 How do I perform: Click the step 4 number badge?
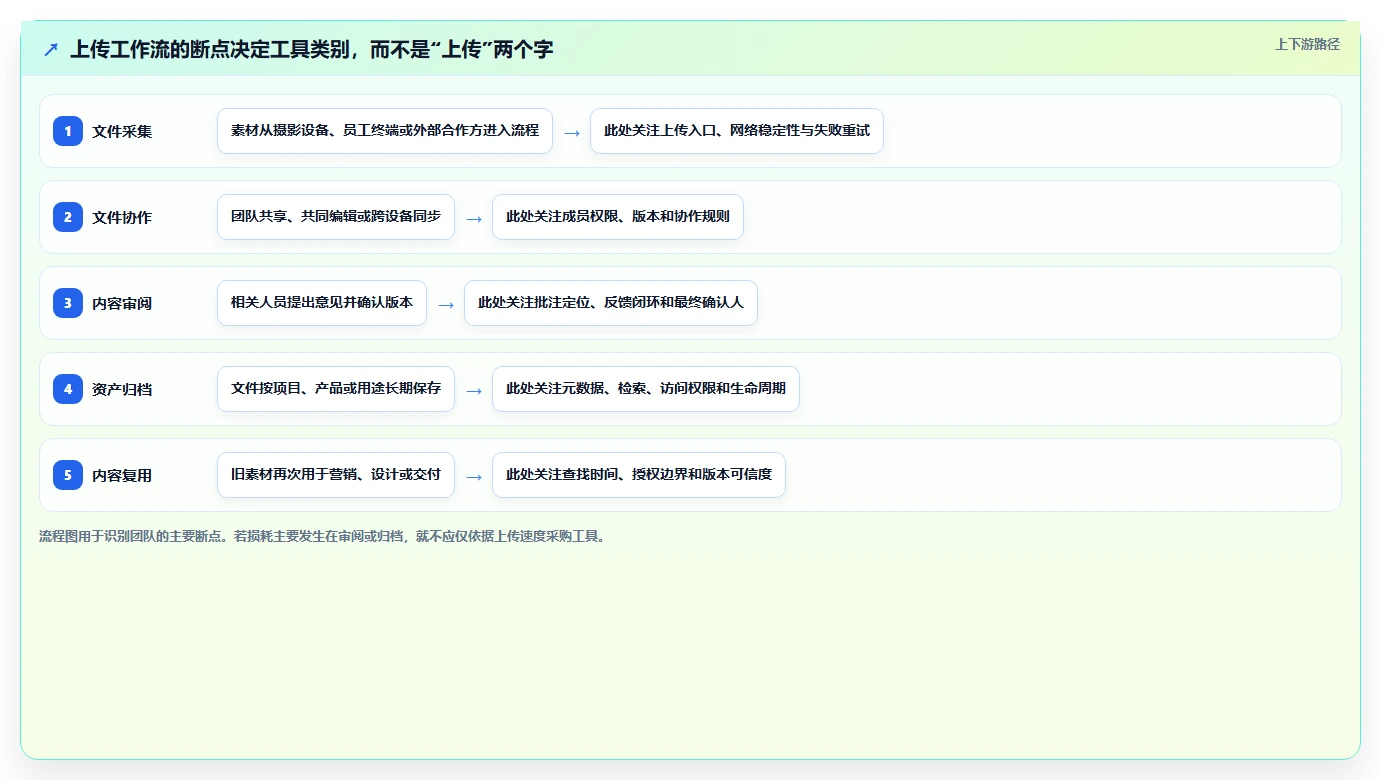tap(68, 389)
